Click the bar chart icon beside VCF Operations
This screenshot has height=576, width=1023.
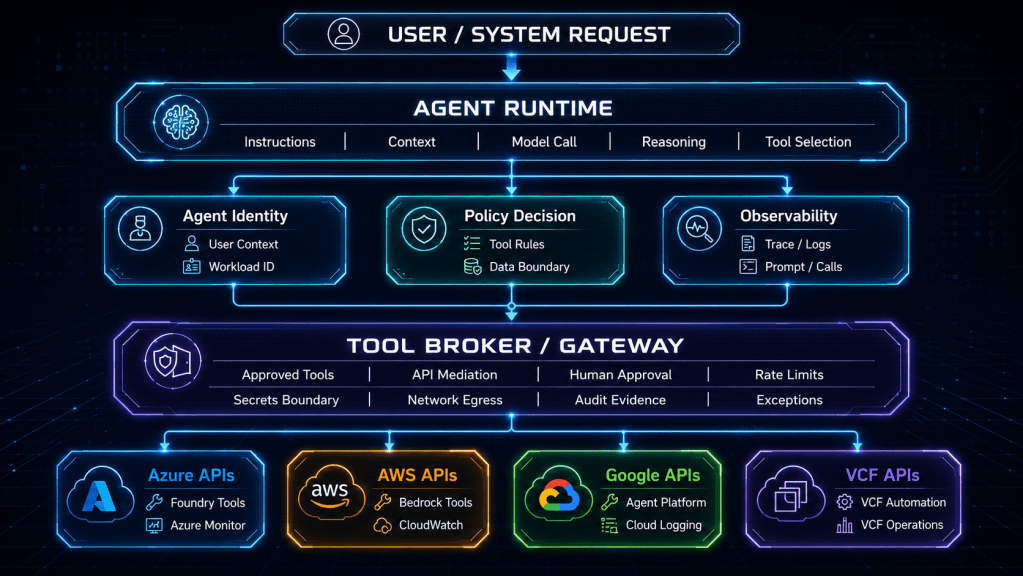[x=844, y=525]
